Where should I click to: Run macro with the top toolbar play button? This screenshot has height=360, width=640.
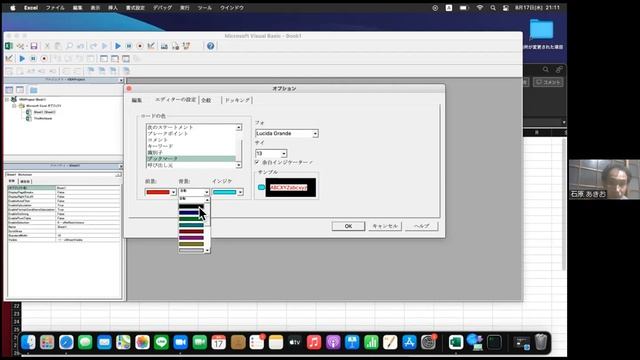point(118,46)
